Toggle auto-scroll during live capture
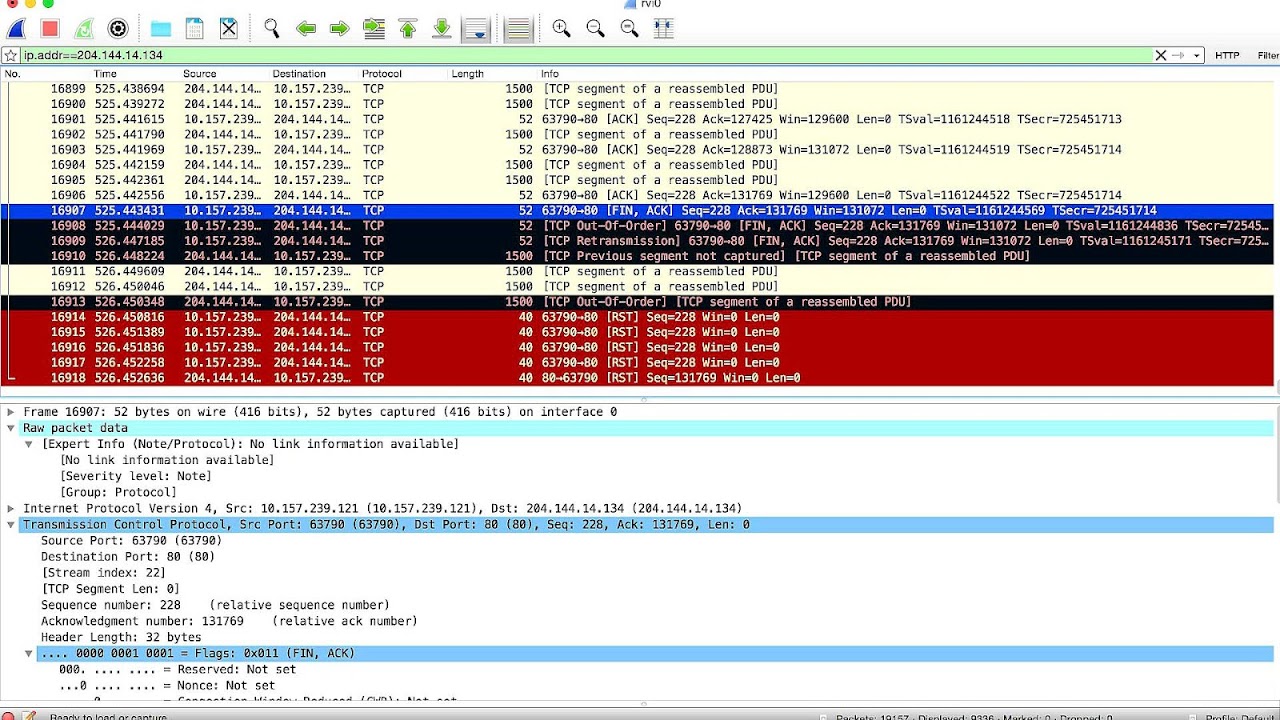The height and width of the screenshot is (720, 1280). click(477, 29)
